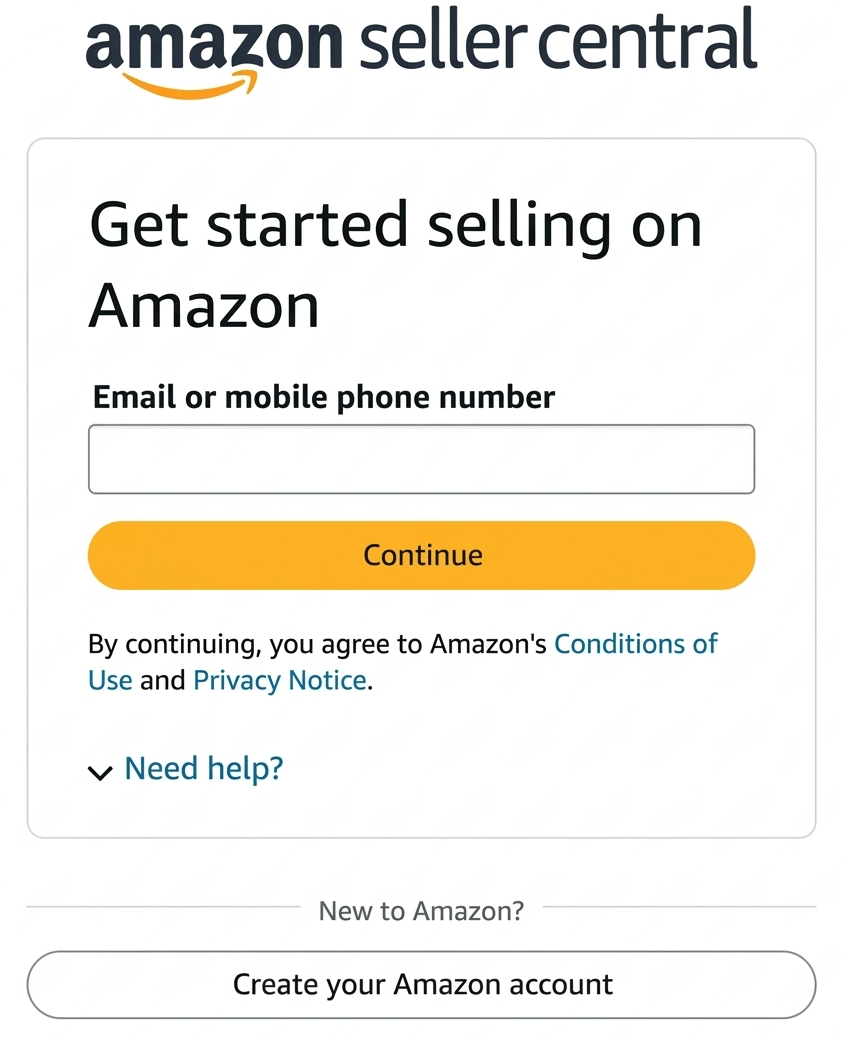Click inside the empty login input box

(x=421, y=459)
